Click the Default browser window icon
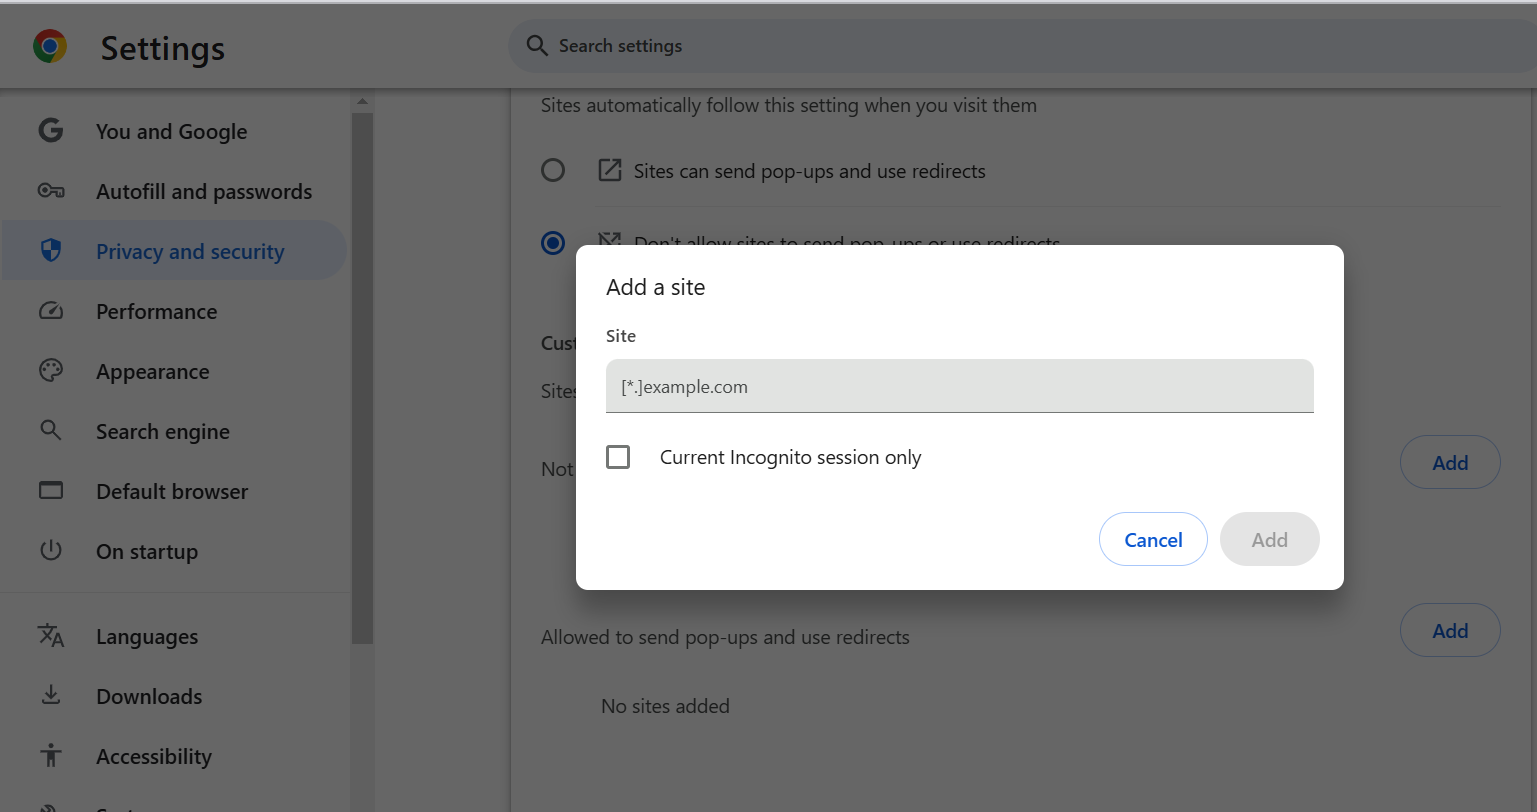Viewport: 1537px width, 812px height. [50, 490]
